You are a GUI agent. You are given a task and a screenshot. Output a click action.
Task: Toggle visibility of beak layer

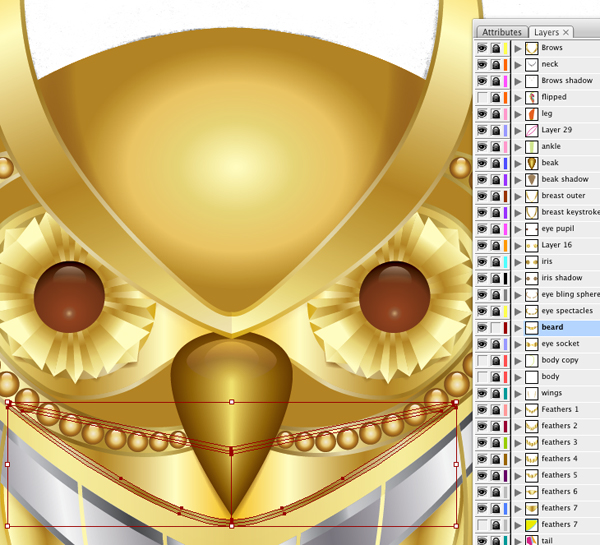(482, 163)
